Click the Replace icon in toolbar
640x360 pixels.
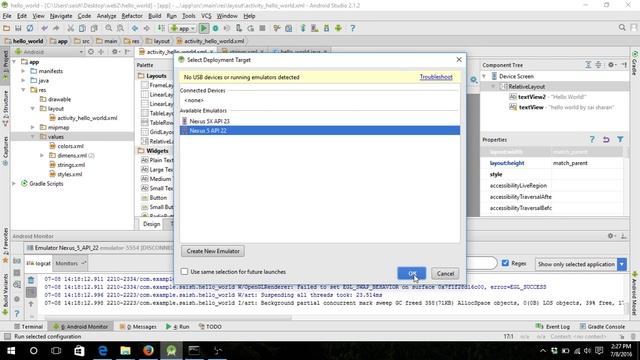click(120, 28)
